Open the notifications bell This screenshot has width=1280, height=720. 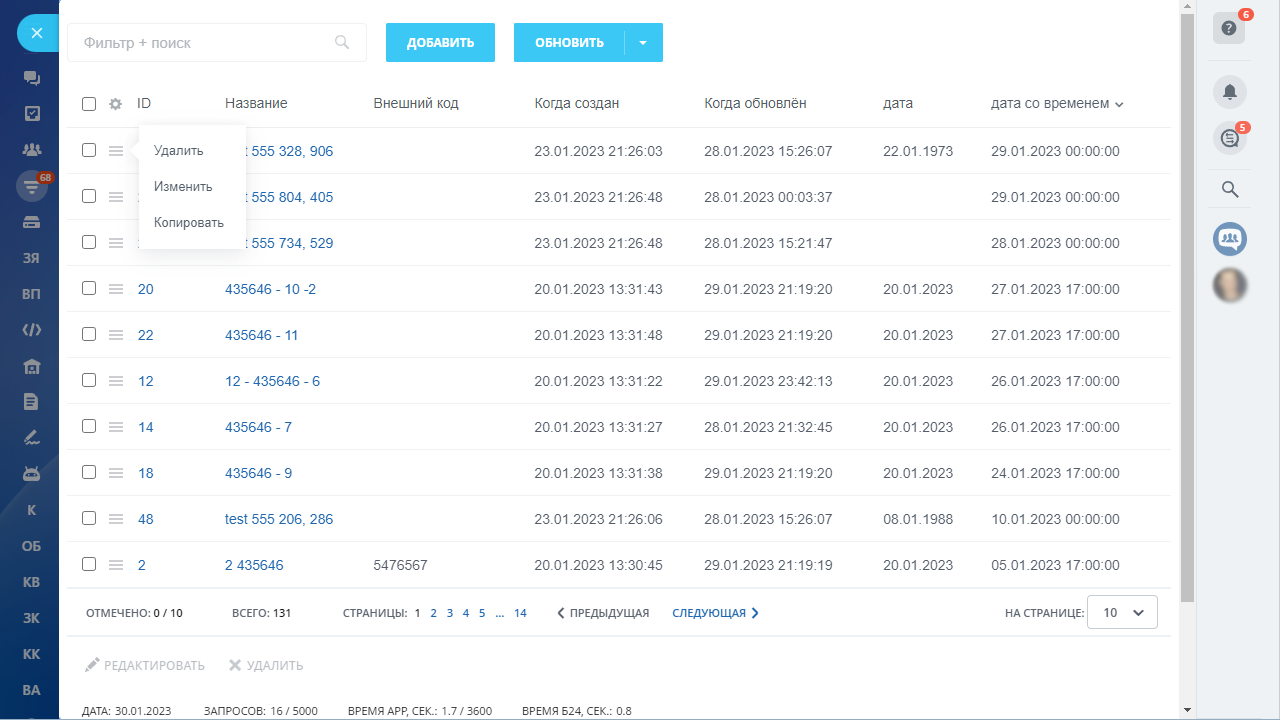pos(1229,92)
